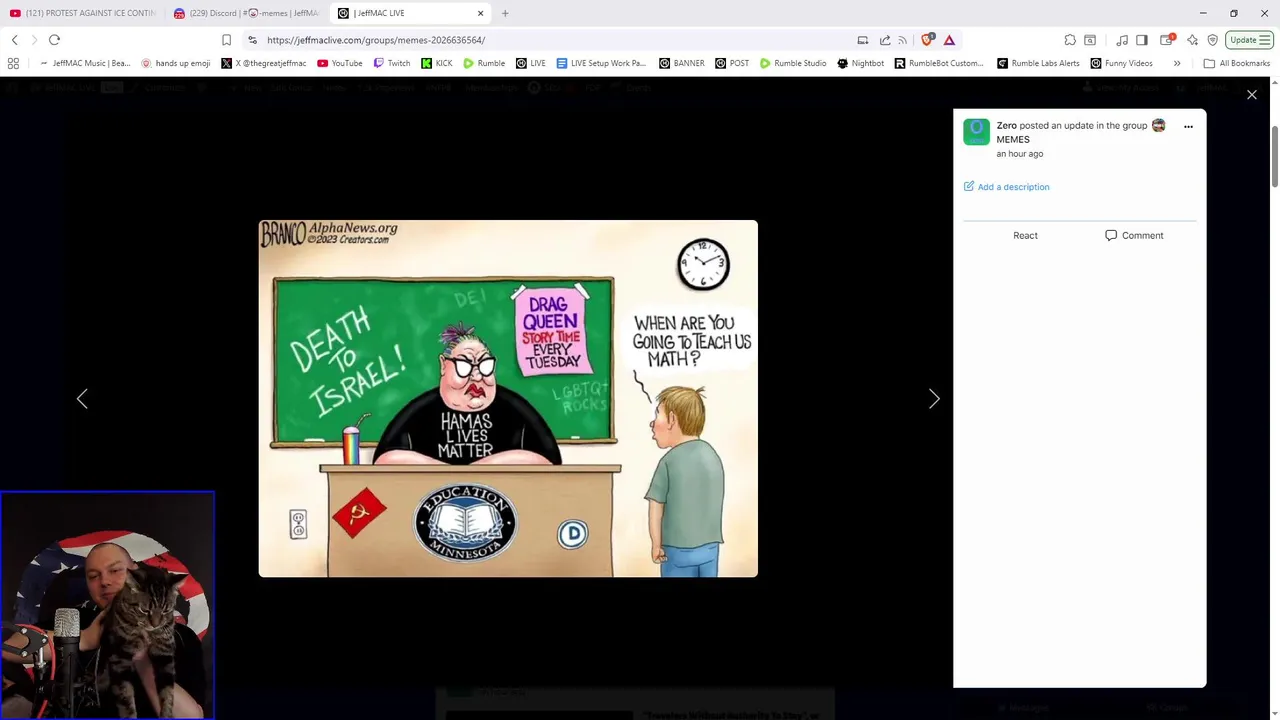Click the tab search toolbar icon
Image resolution: width=1280 pixels, height=720 pixels.
[x=1090, y=40]
